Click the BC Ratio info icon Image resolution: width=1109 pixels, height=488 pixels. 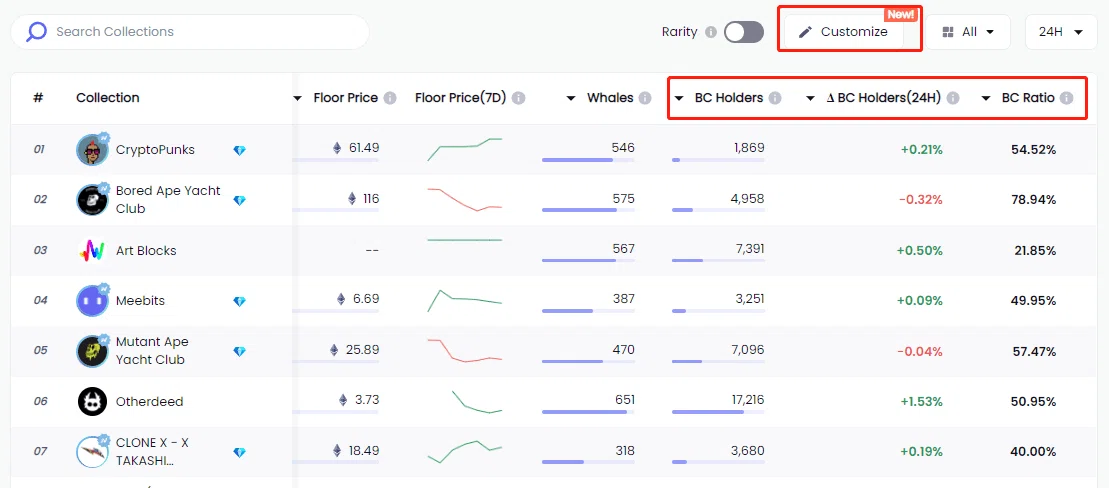[1066, 98]
